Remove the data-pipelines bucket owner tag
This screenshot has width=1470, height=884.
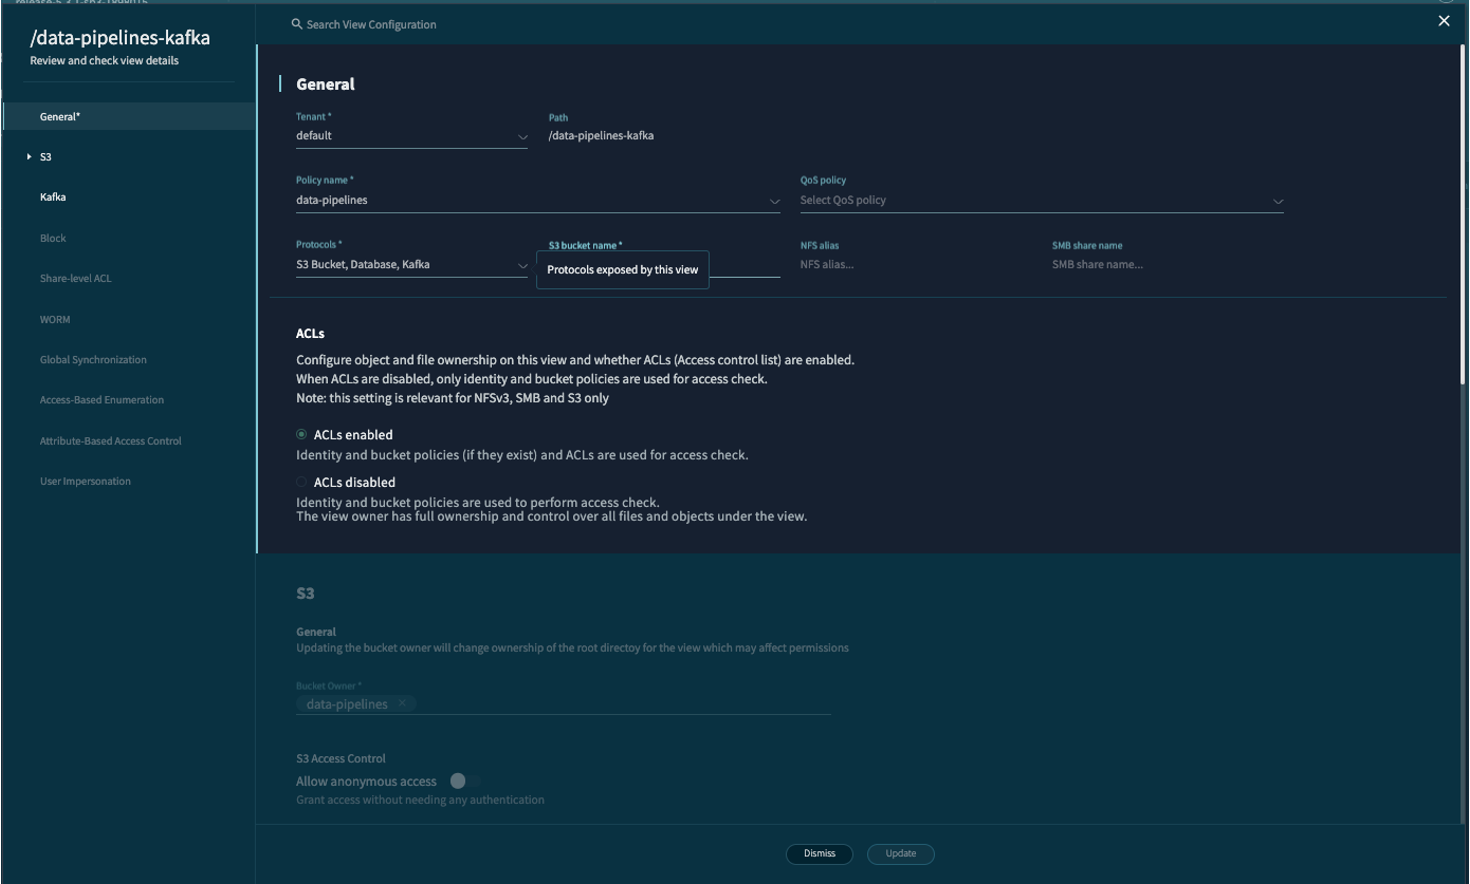(x=402, y=704)
